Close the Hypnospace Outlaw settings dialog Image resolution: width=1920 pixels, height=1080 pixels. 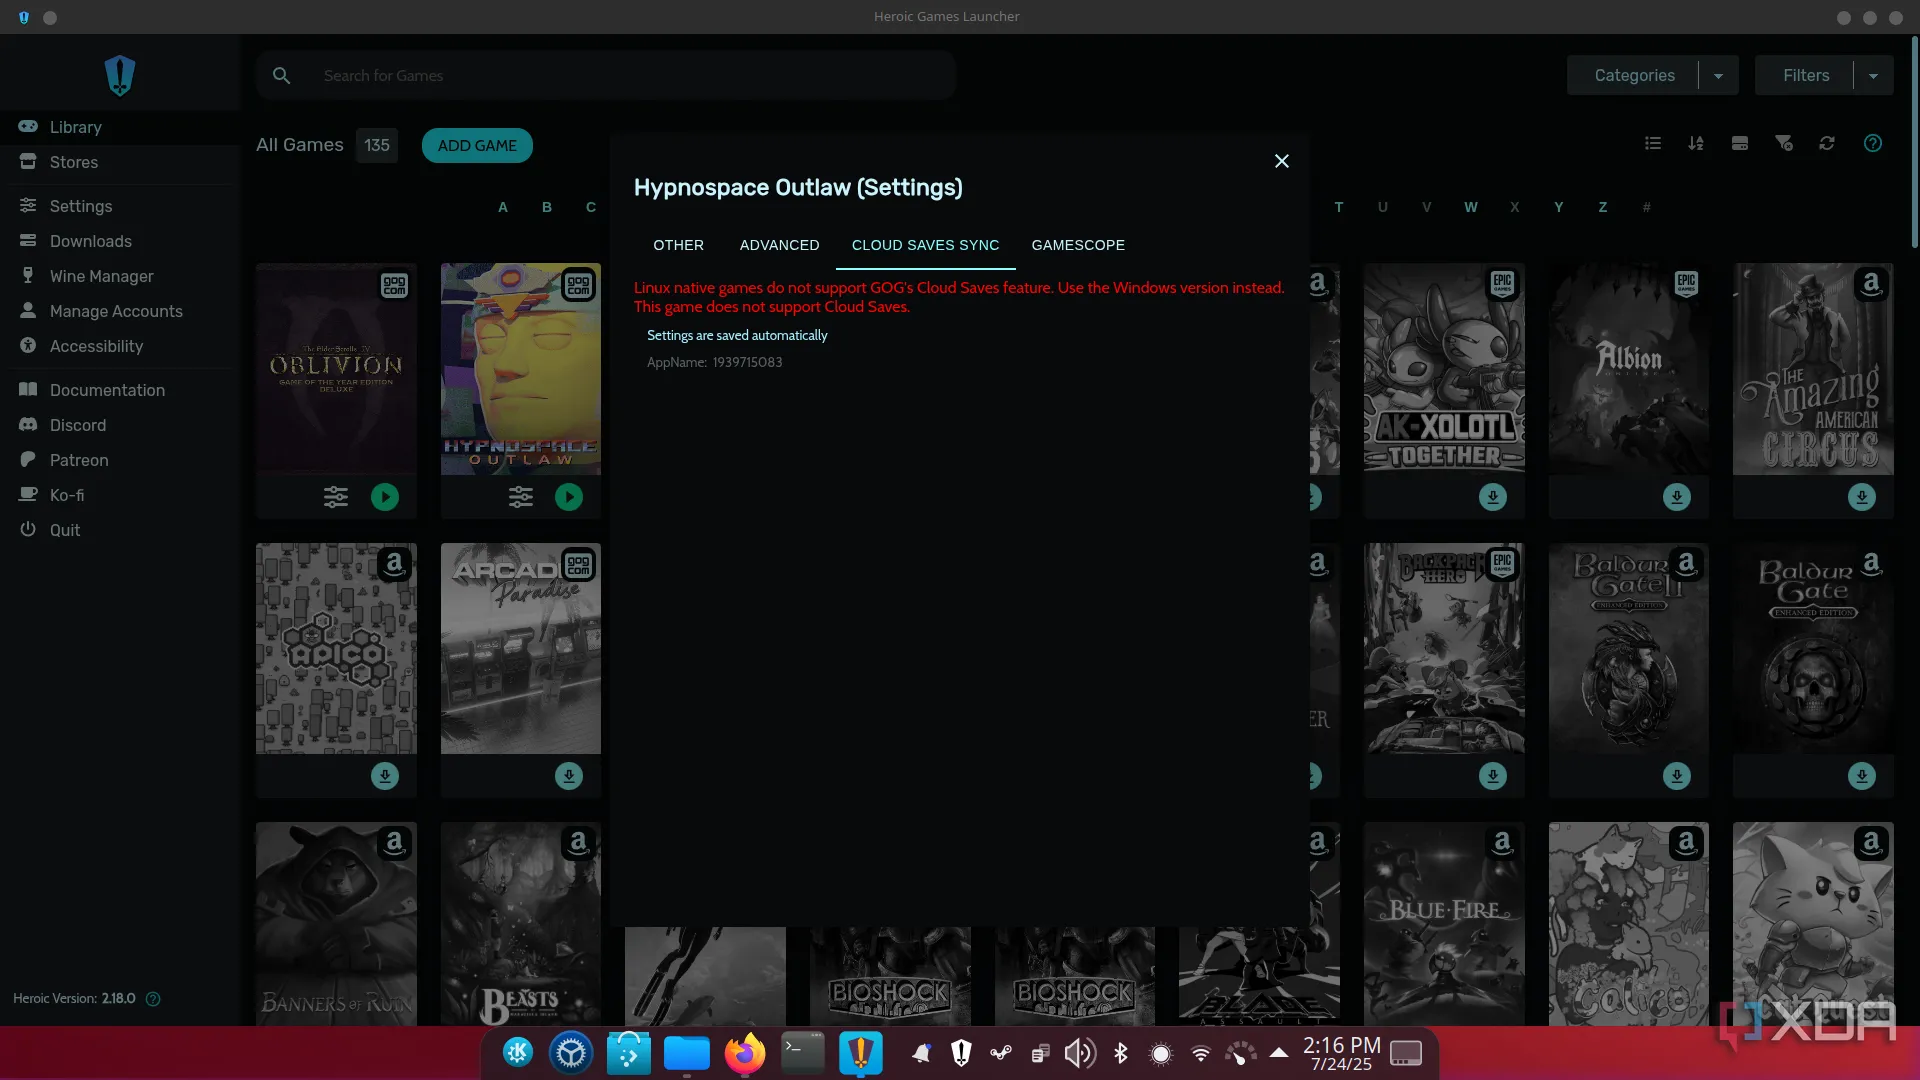click(1282, 161)
